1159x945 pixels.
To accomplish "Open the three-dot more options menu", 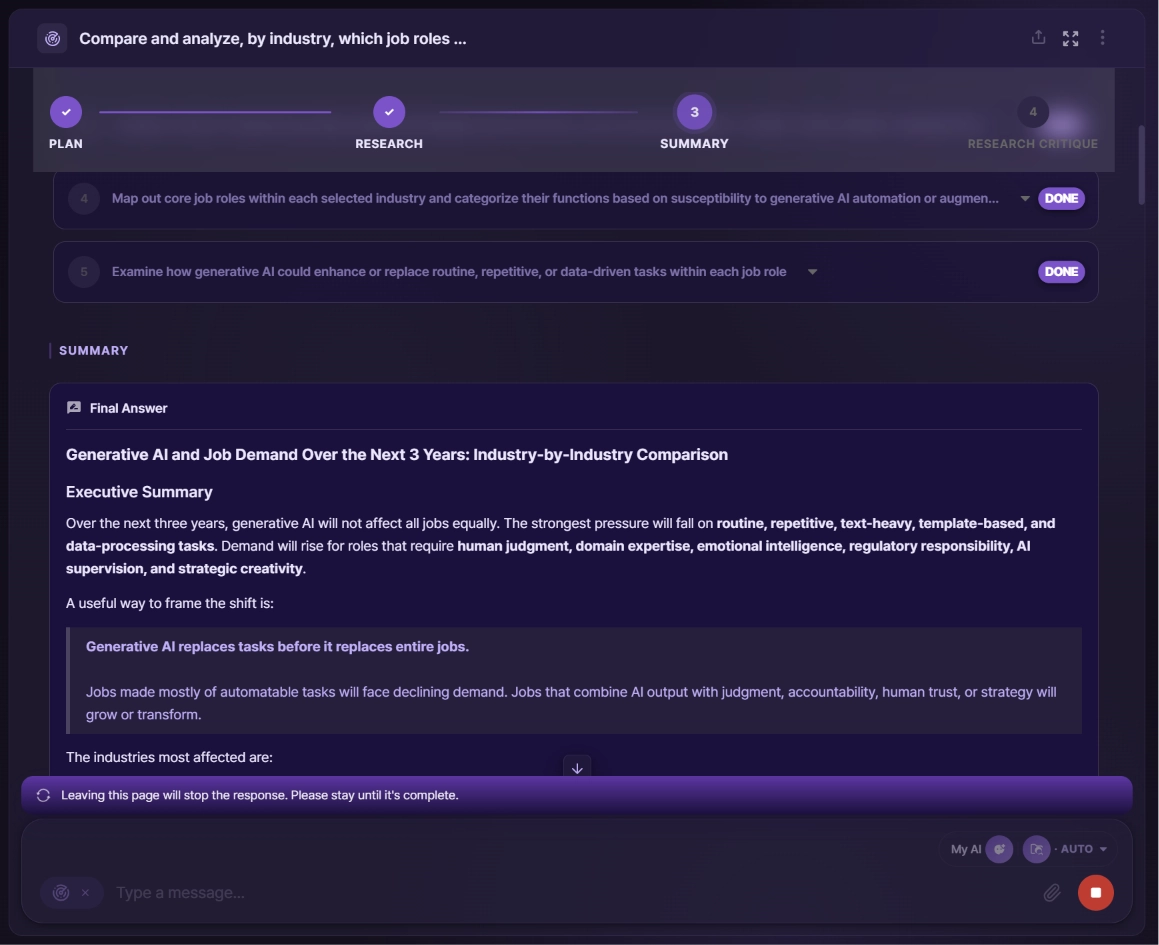I will tap(1102, 38).
